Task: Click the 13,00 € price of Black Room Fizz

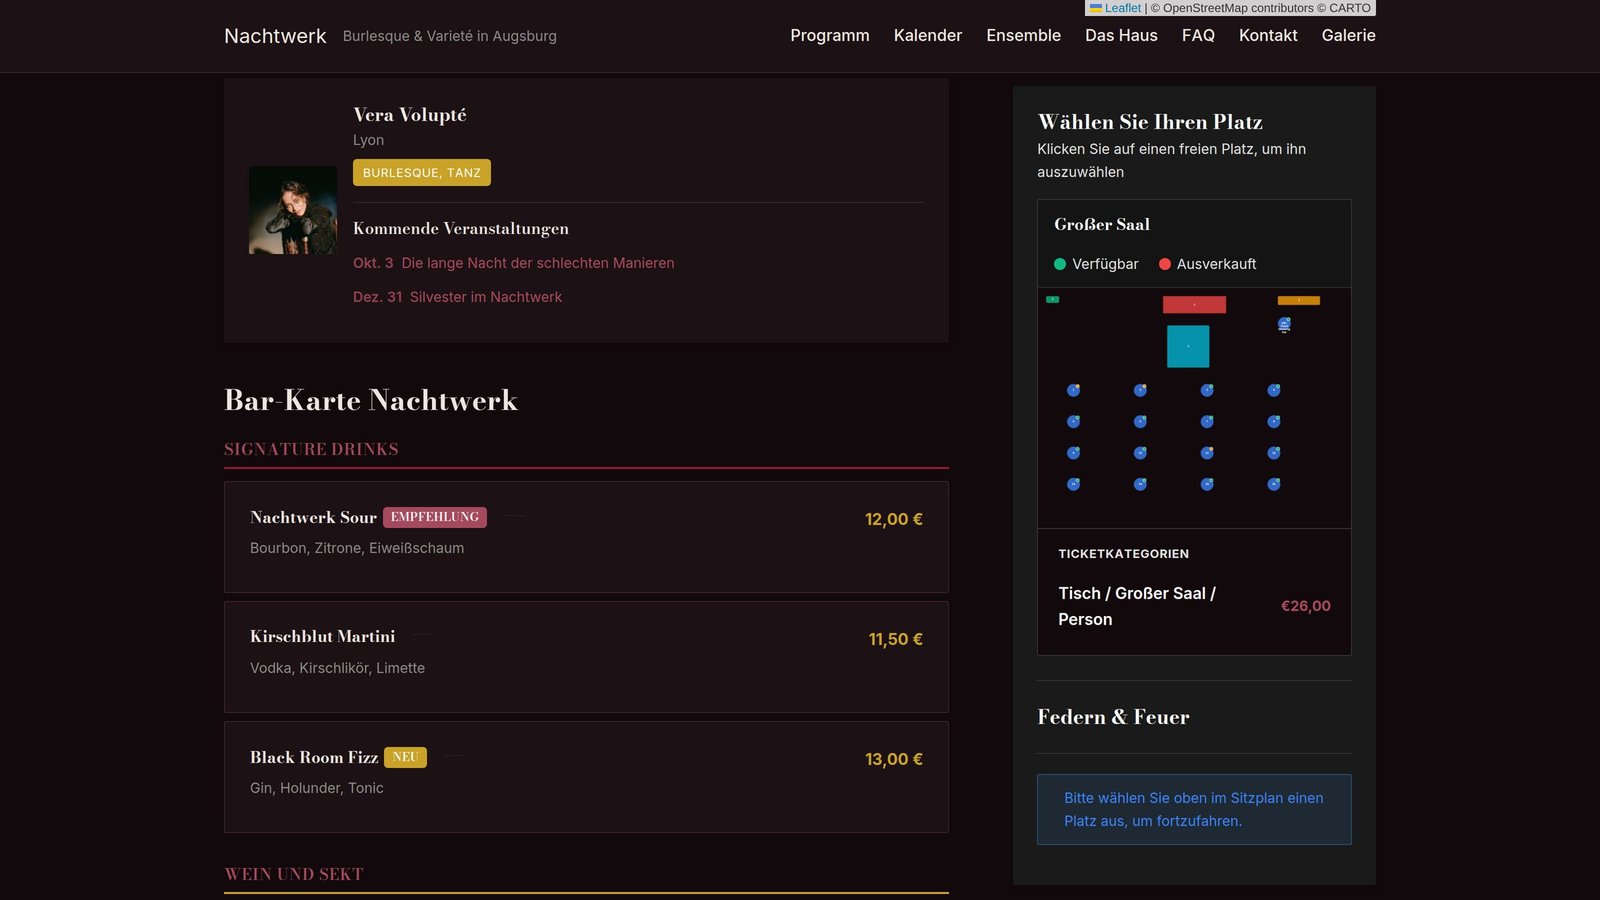Action: 894,759
